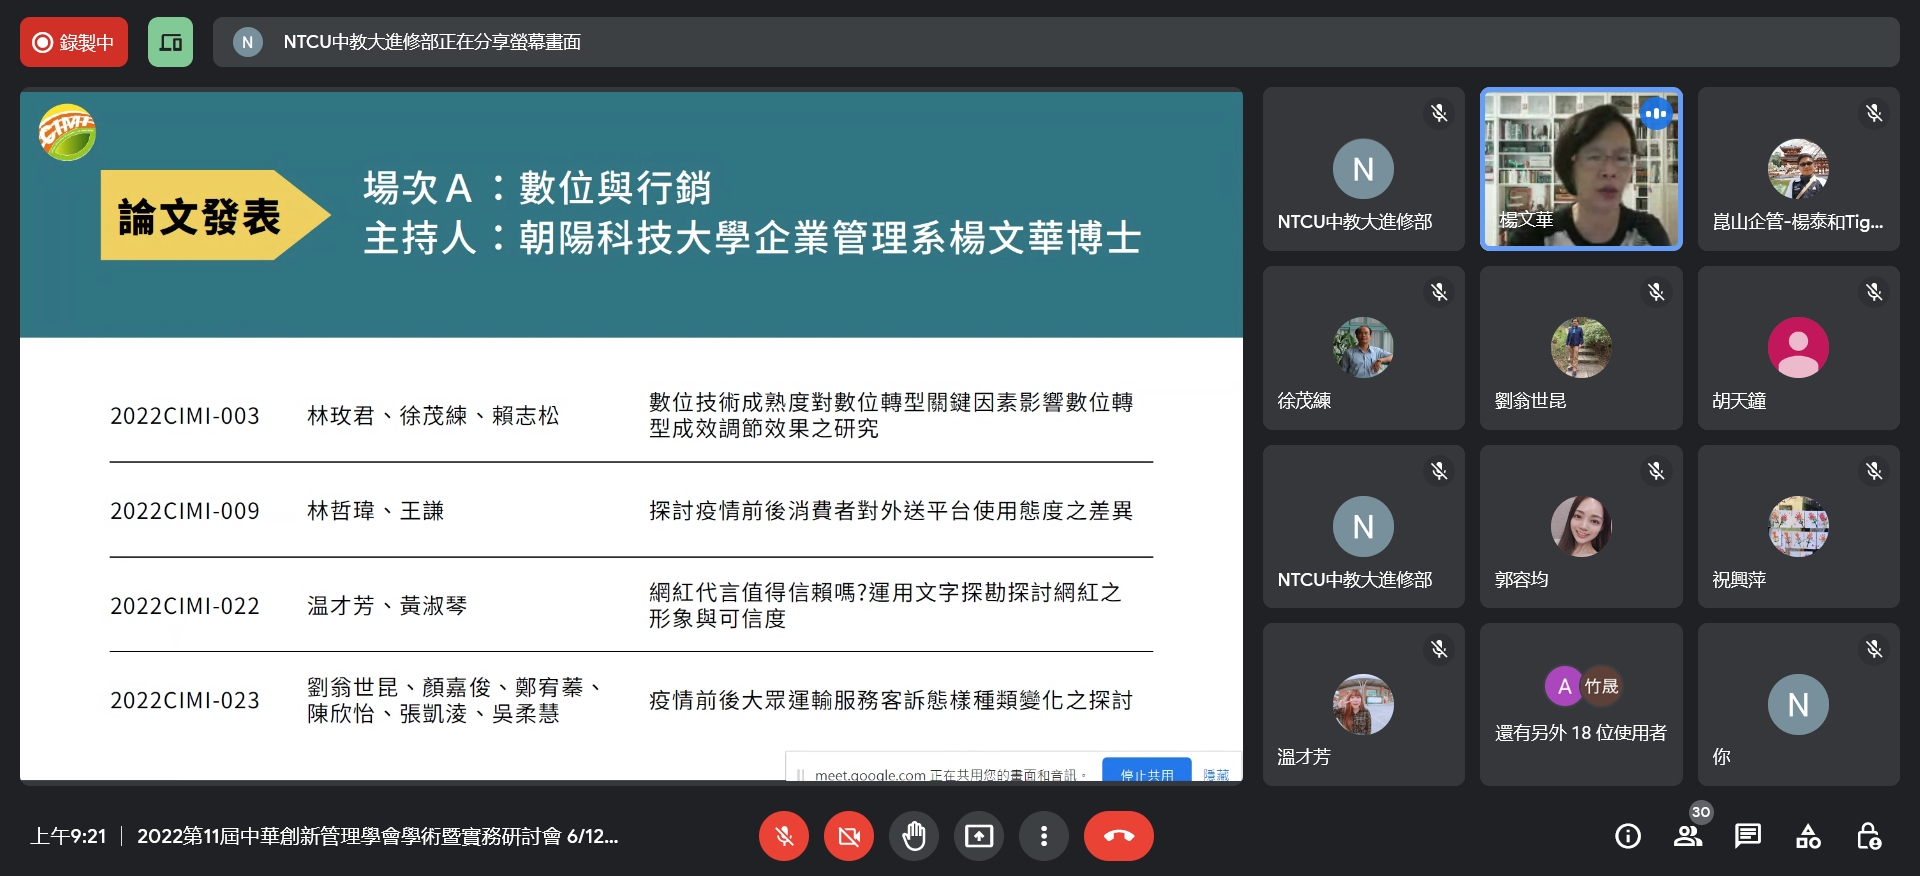Turn on your camera
Viewport: 1920px width, 876px height.
coord(848,836)
